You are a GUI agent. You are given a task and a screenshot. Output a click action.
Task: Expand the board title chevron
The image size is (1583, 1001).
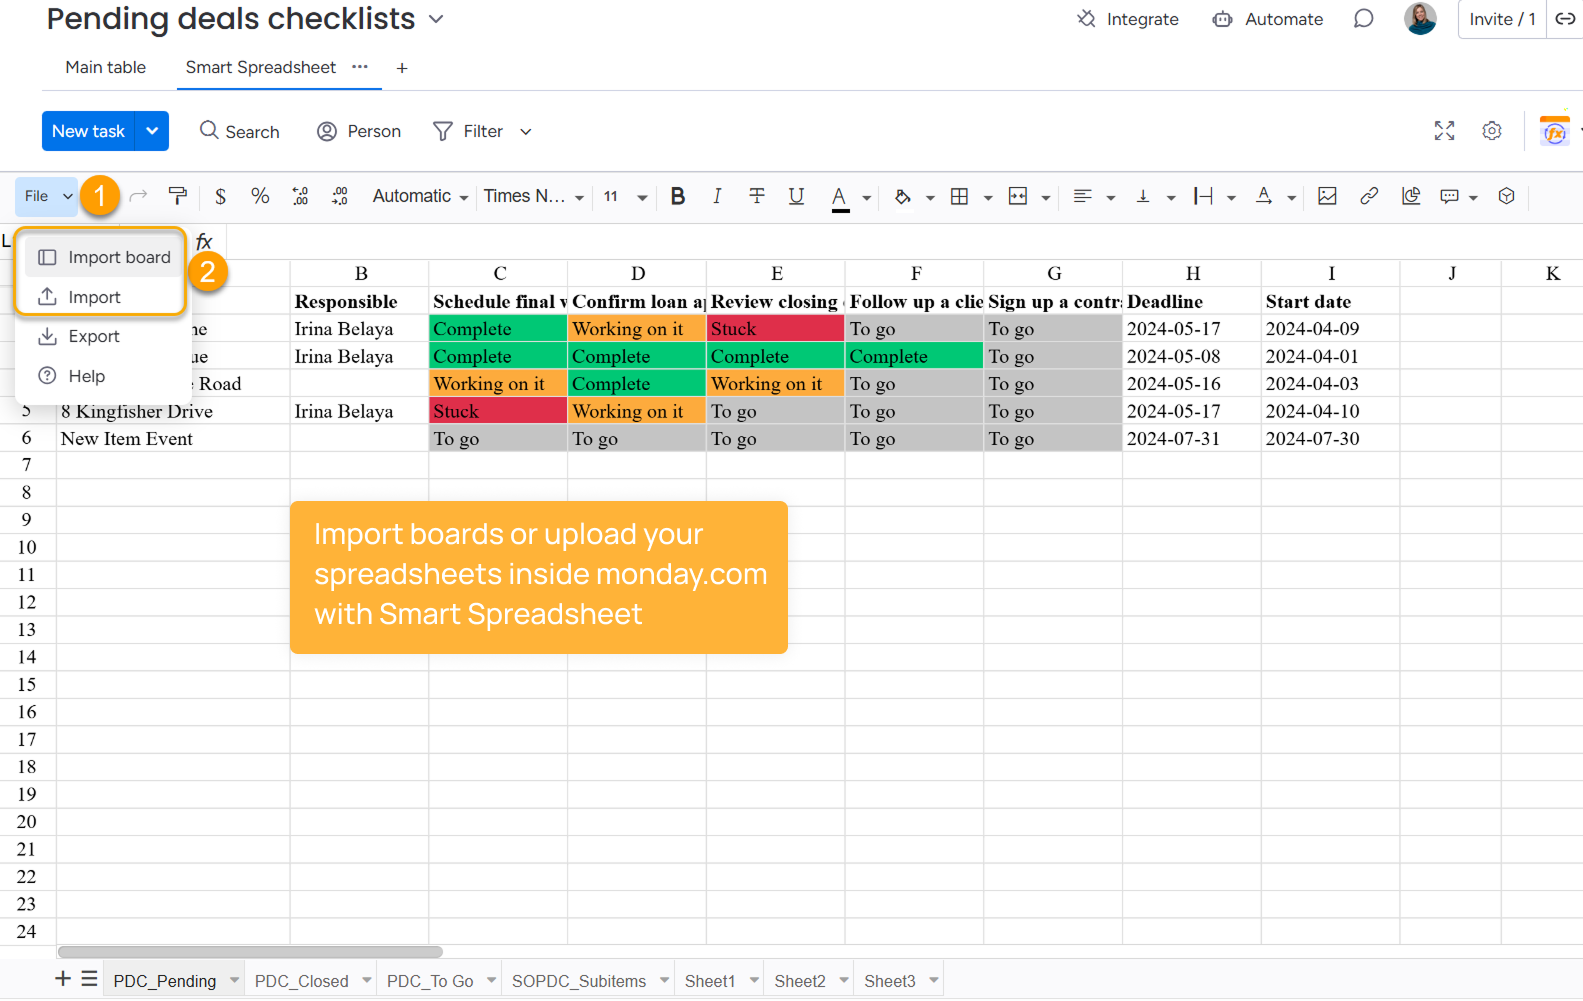pos(436,19)
